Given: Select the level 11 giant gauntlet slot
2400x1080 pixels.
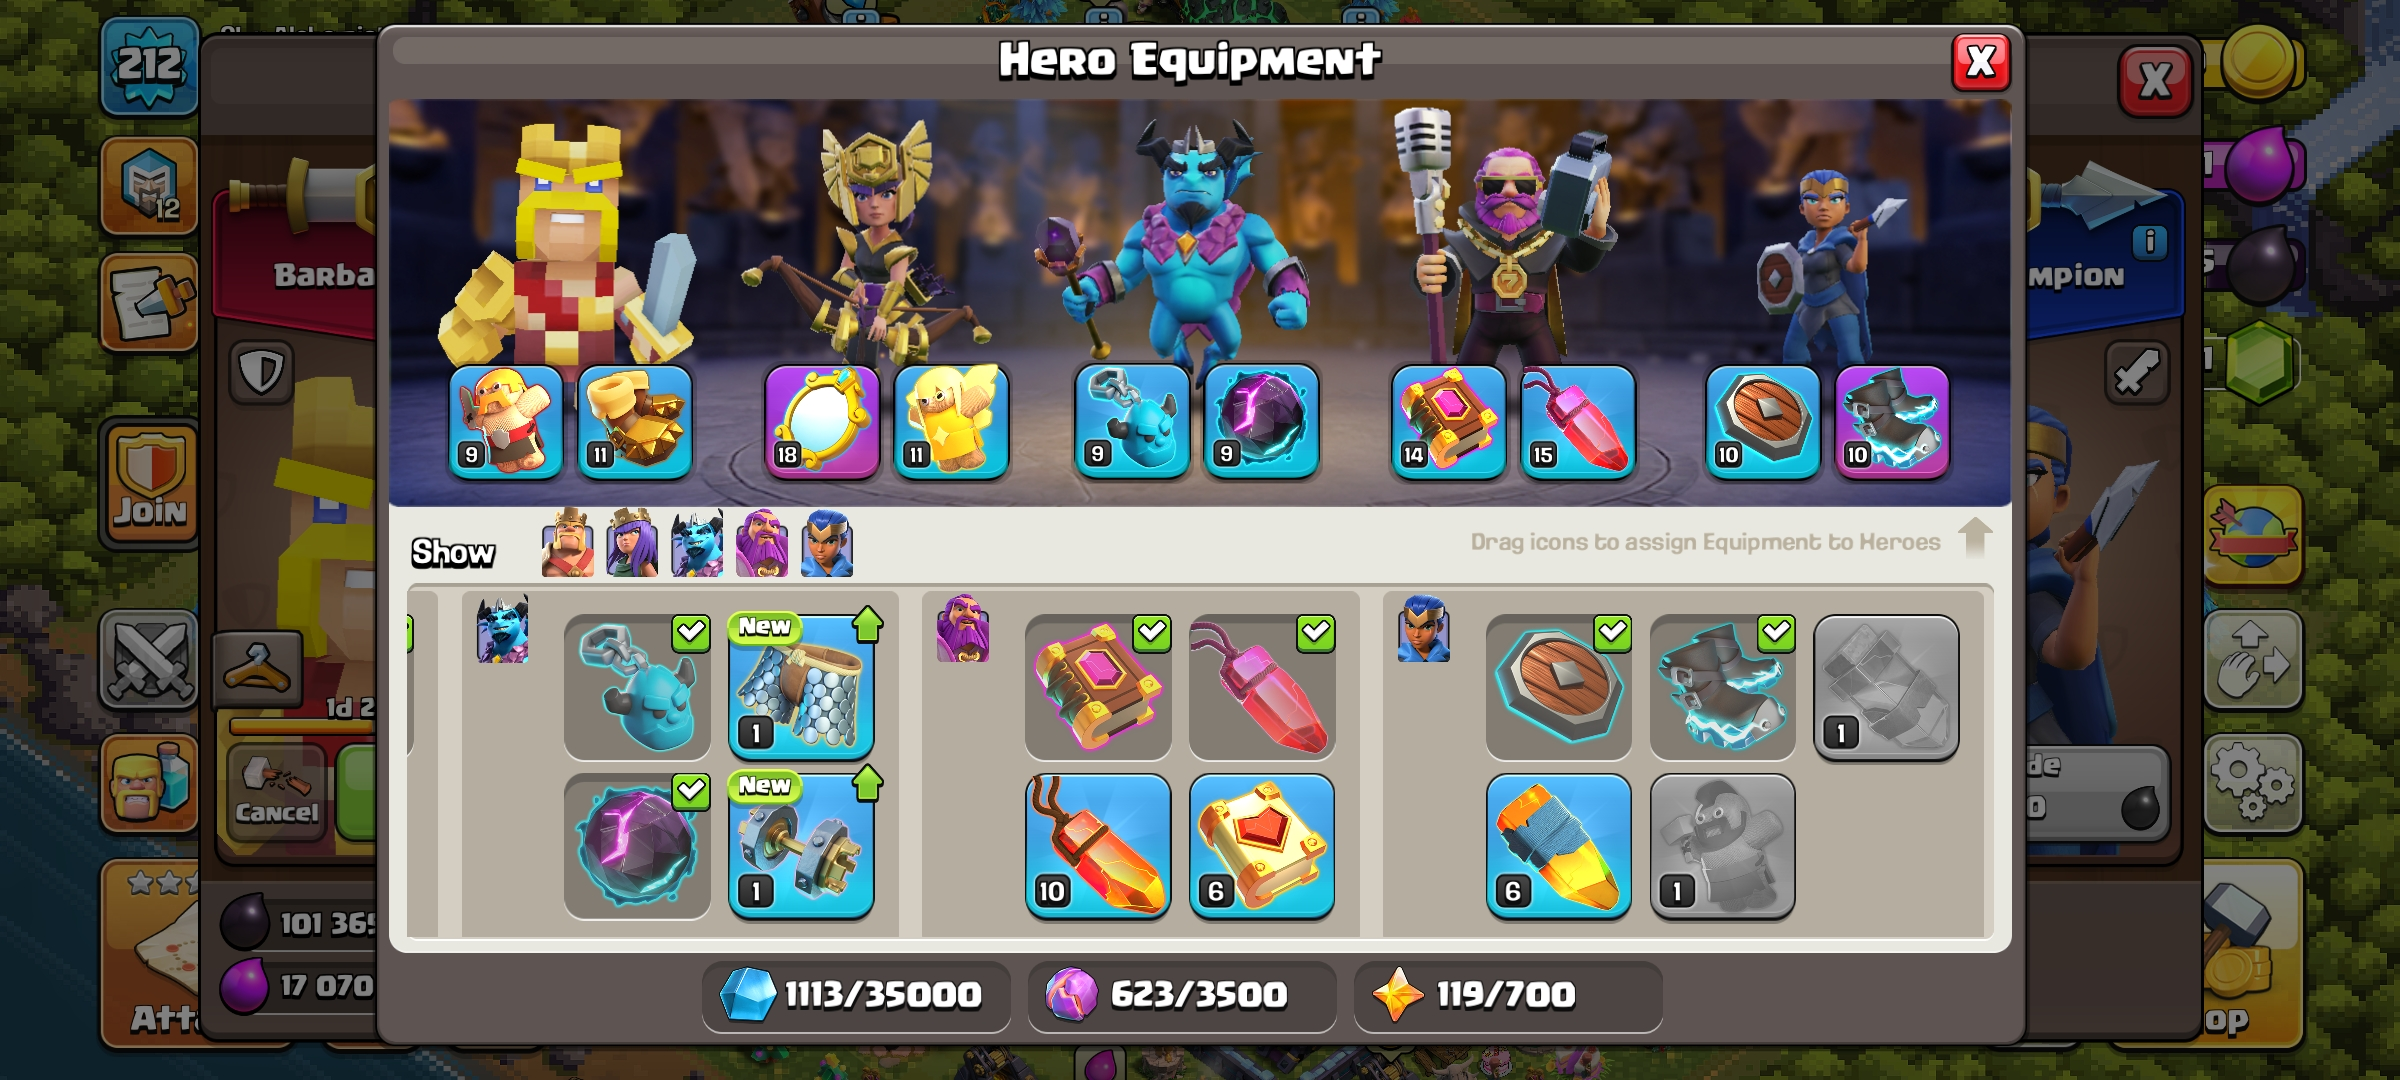Looking at the screenshot, I should point(635,422).
